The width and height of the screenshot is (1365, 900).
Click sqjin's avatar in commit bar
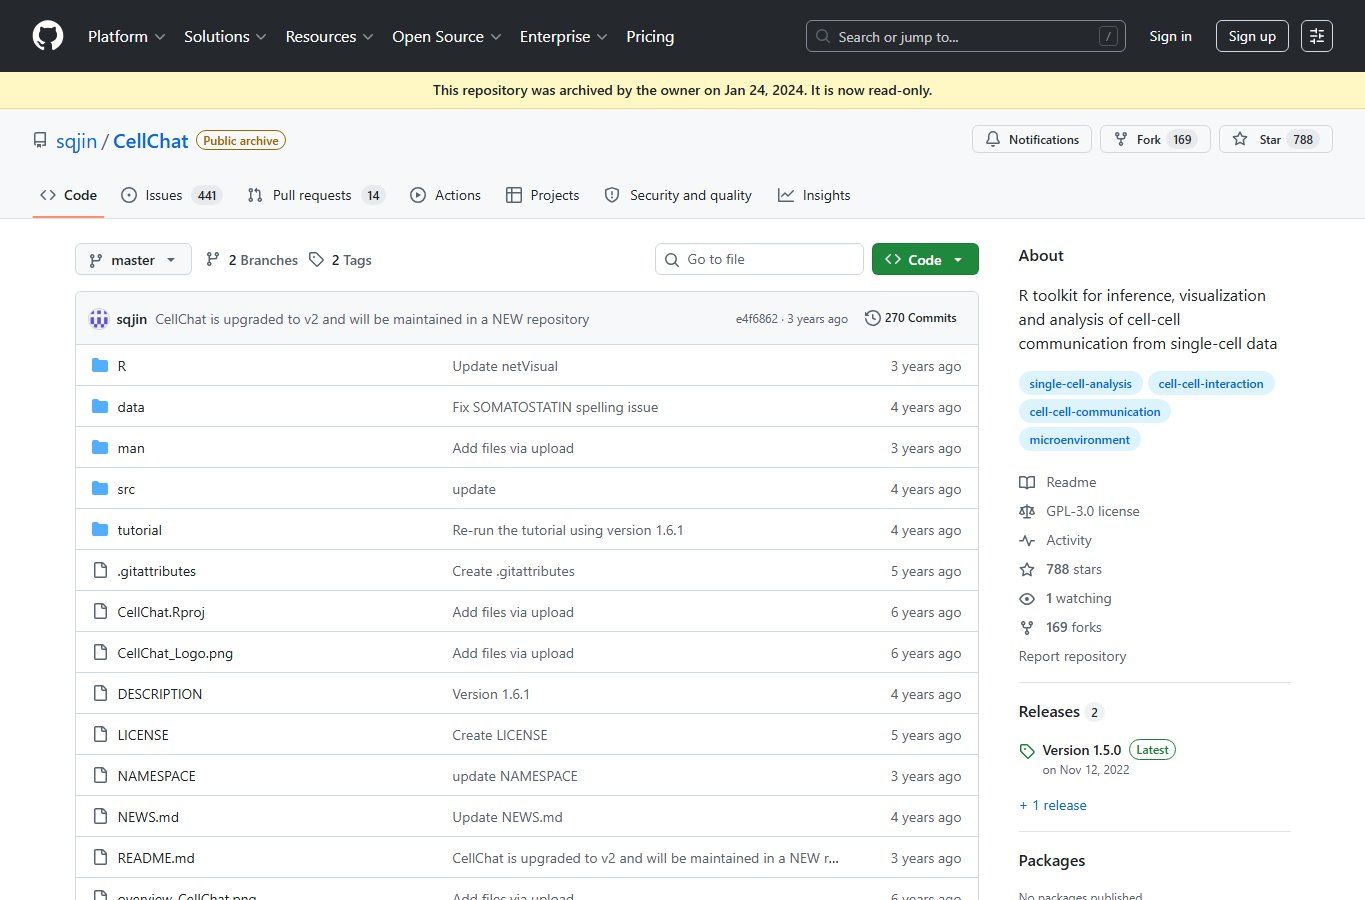99,319
